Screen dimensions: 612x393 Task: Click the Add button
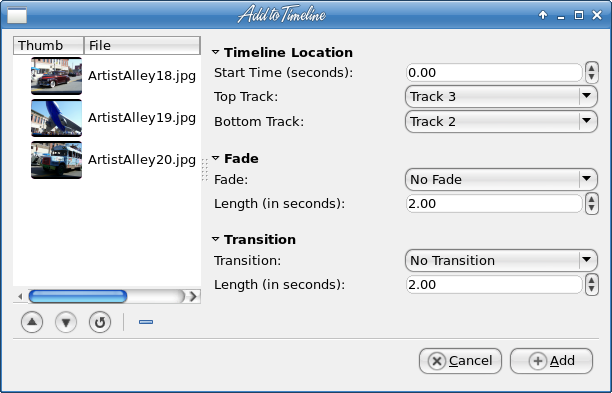click(x=551, y=361)
